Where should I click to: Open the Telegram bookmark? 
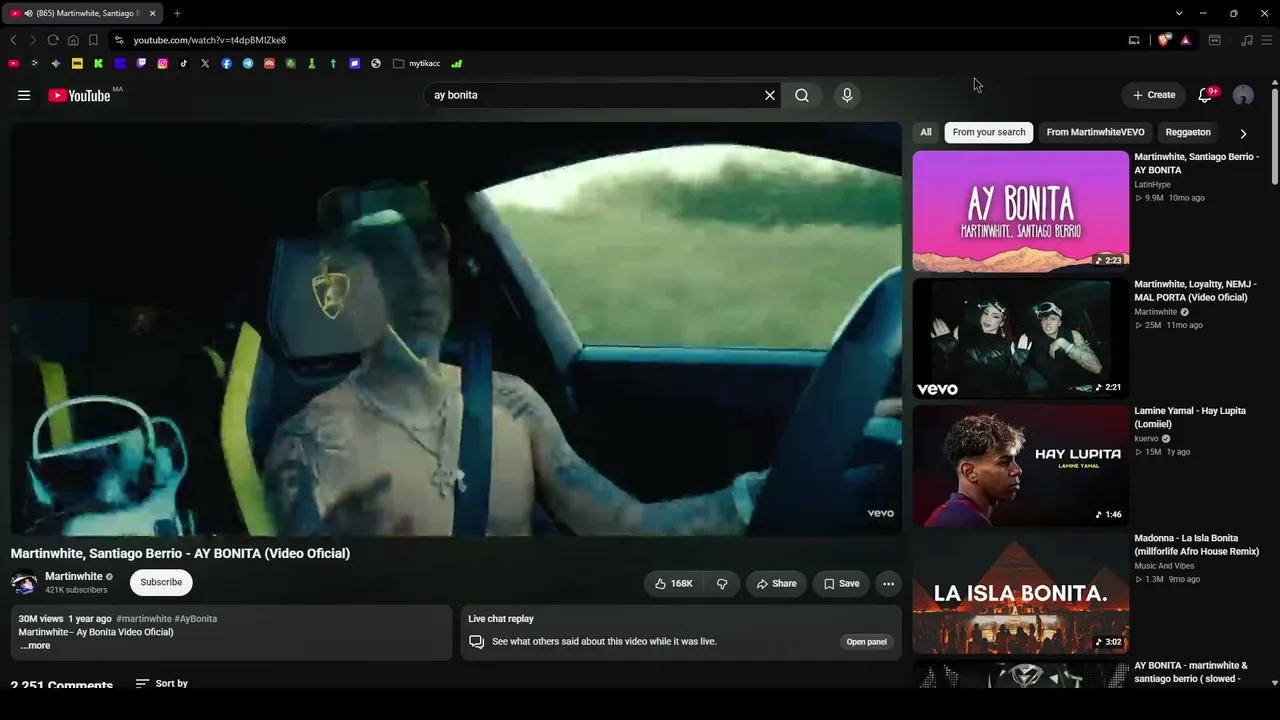pos(248,63)
